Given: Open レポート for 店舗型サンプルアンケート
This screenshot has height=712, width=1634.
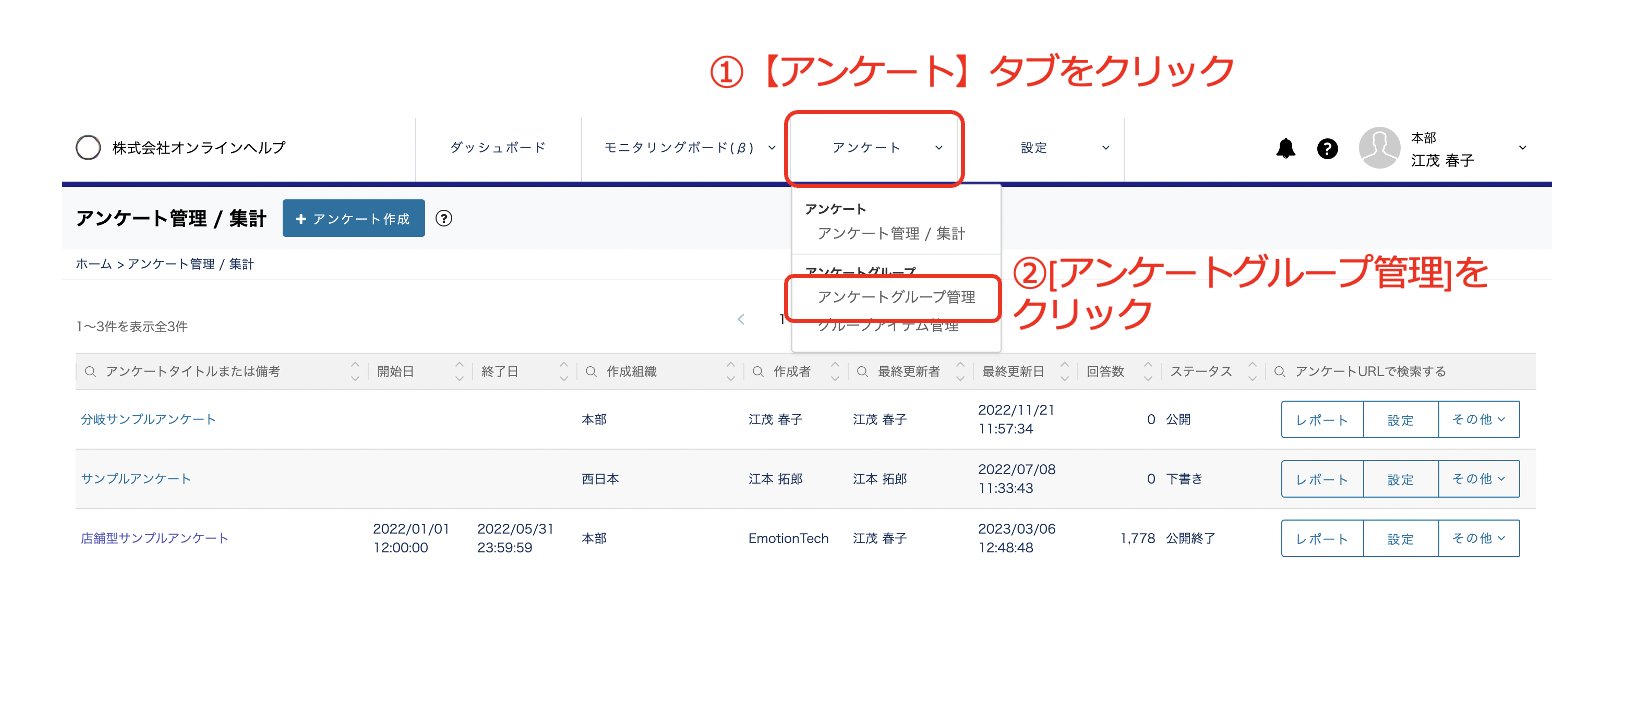Looking at the screenshot, I should click(1322, 538).
